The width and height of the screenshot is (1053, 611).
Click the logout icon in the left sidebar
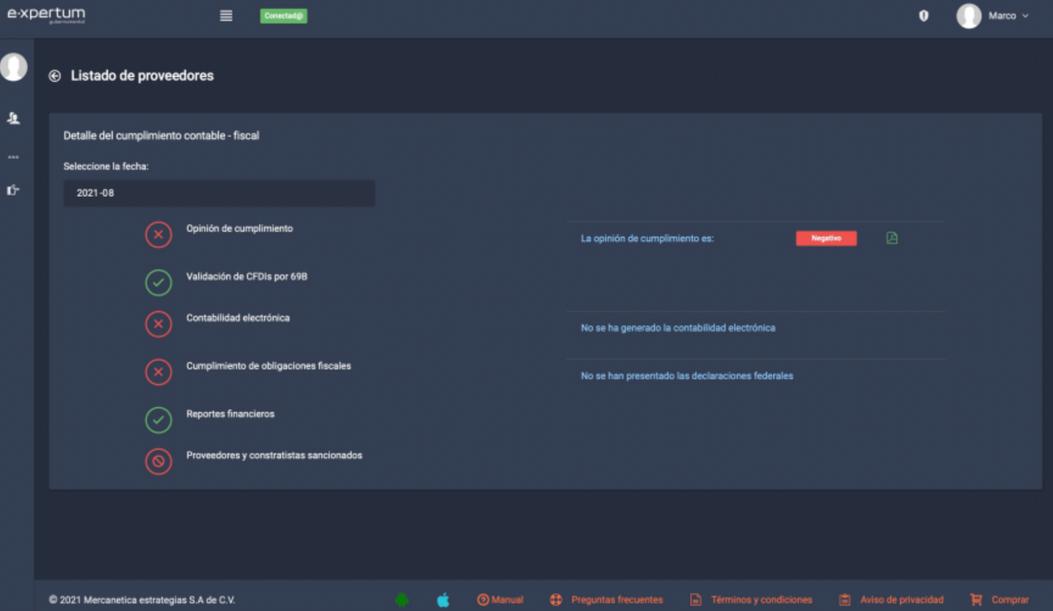[x=13, y=191]
